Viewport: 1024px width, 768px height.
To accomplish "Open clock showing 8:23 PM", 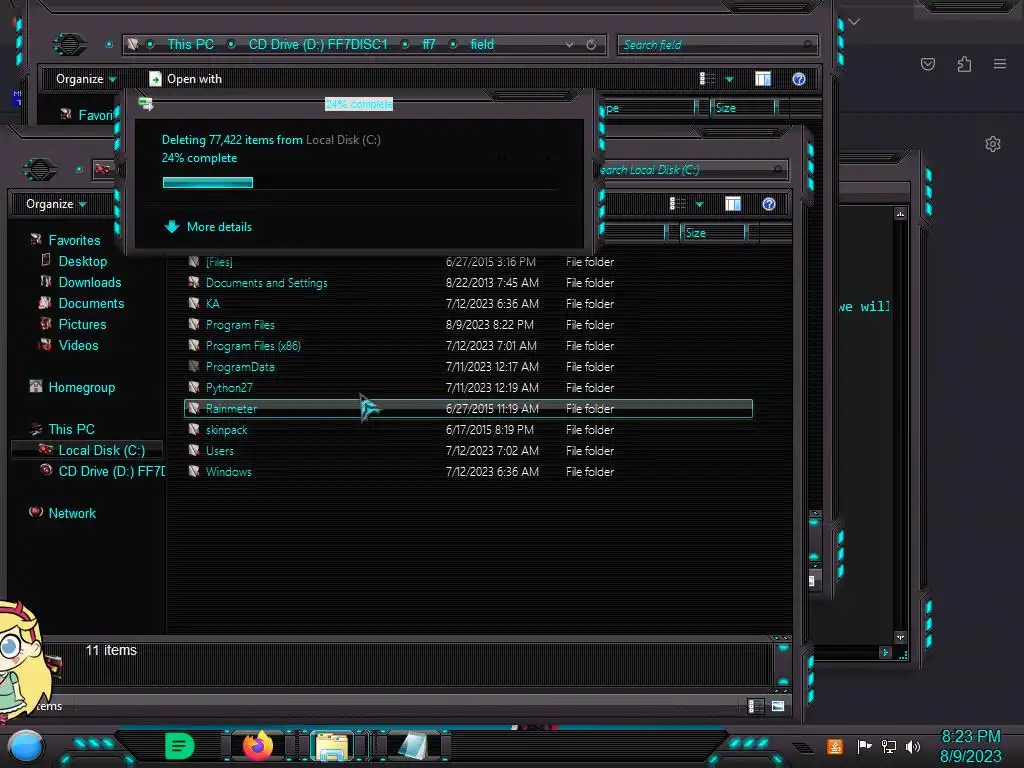I will pos(970,746).
